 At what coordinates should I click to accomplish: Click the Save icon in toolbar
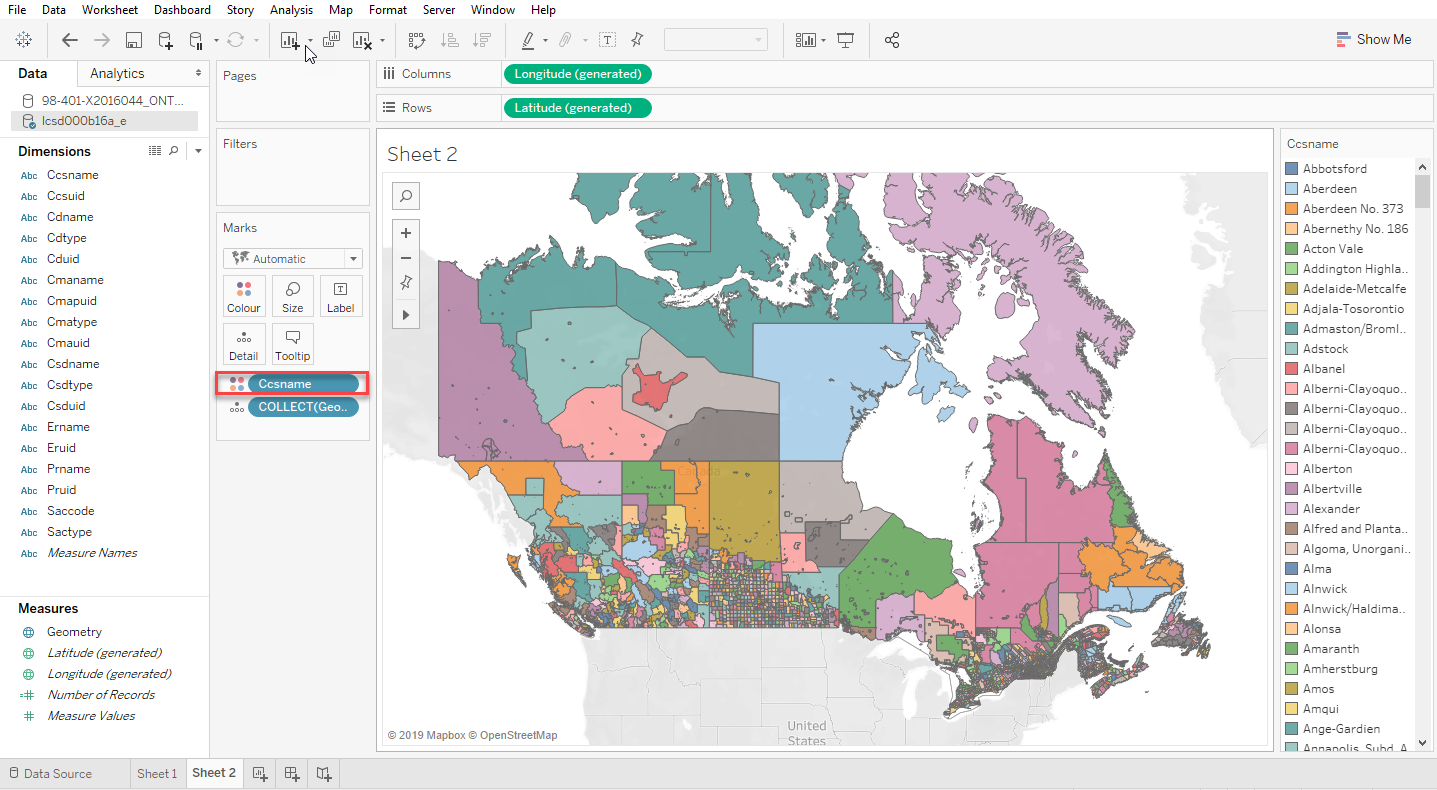tap(133, 40)
